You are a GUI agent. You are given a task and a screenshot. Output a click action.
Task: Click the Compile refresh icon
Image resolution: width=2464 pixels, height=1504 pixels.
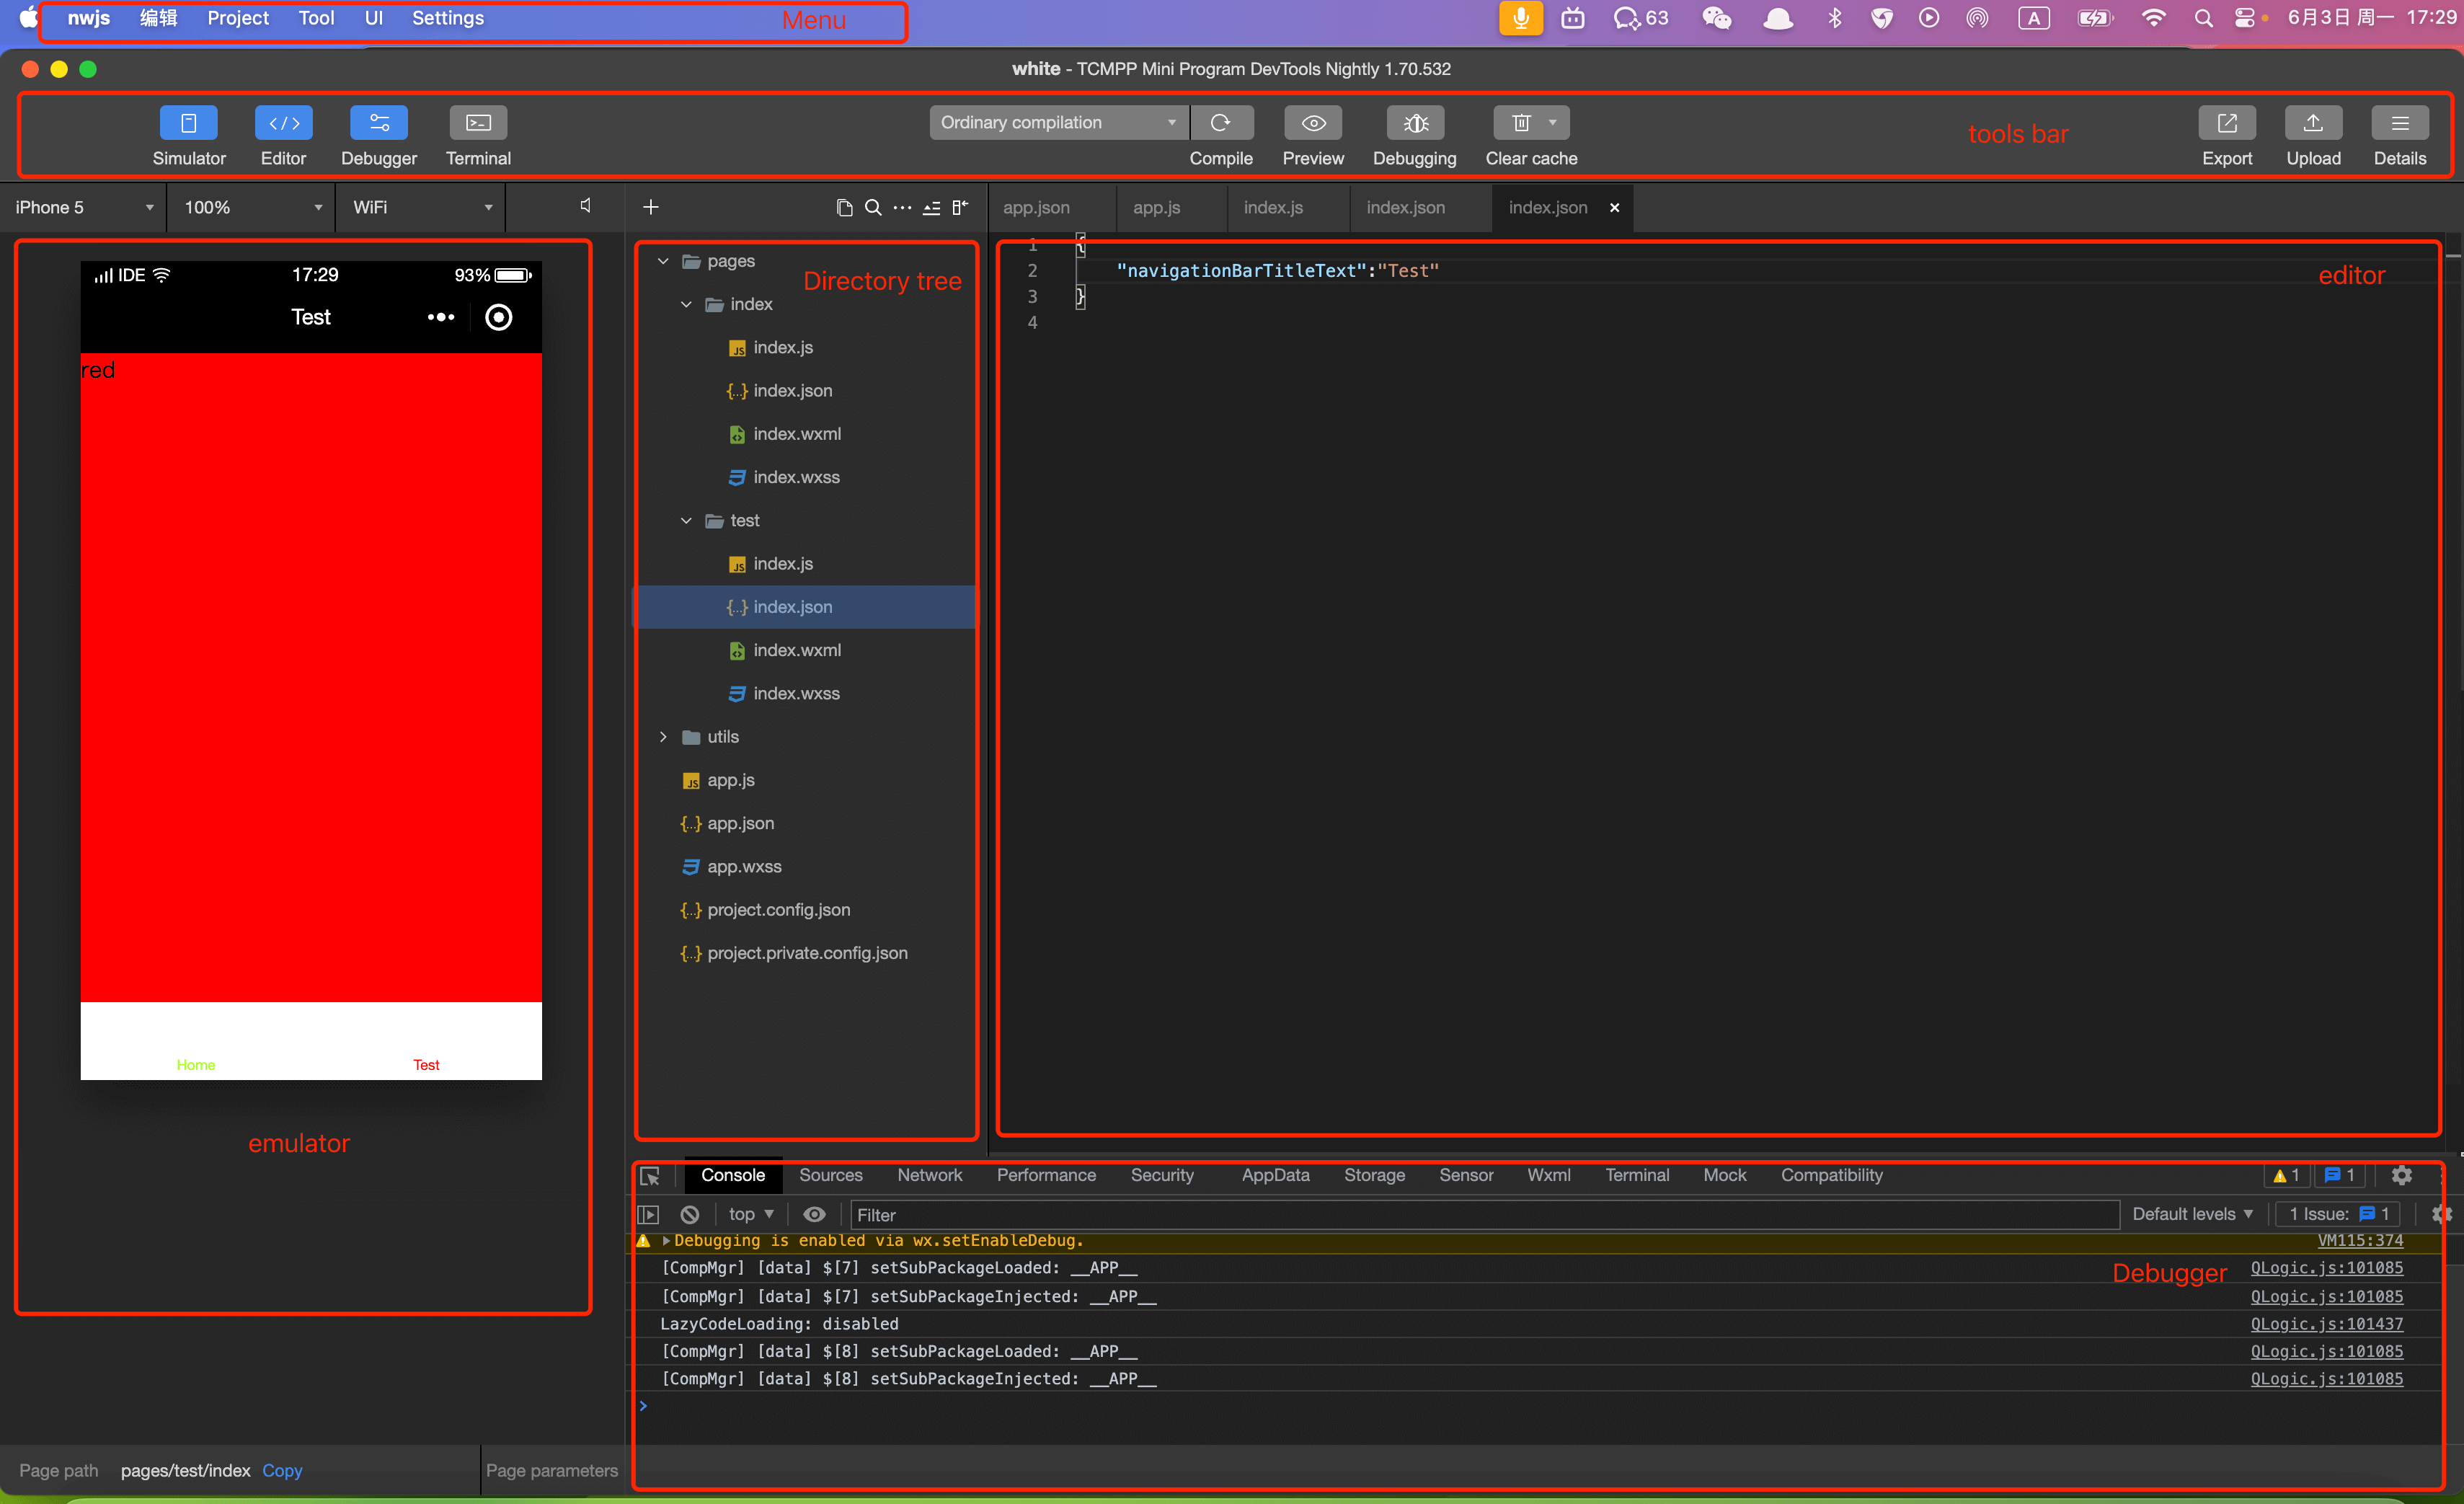(1220, 123)
